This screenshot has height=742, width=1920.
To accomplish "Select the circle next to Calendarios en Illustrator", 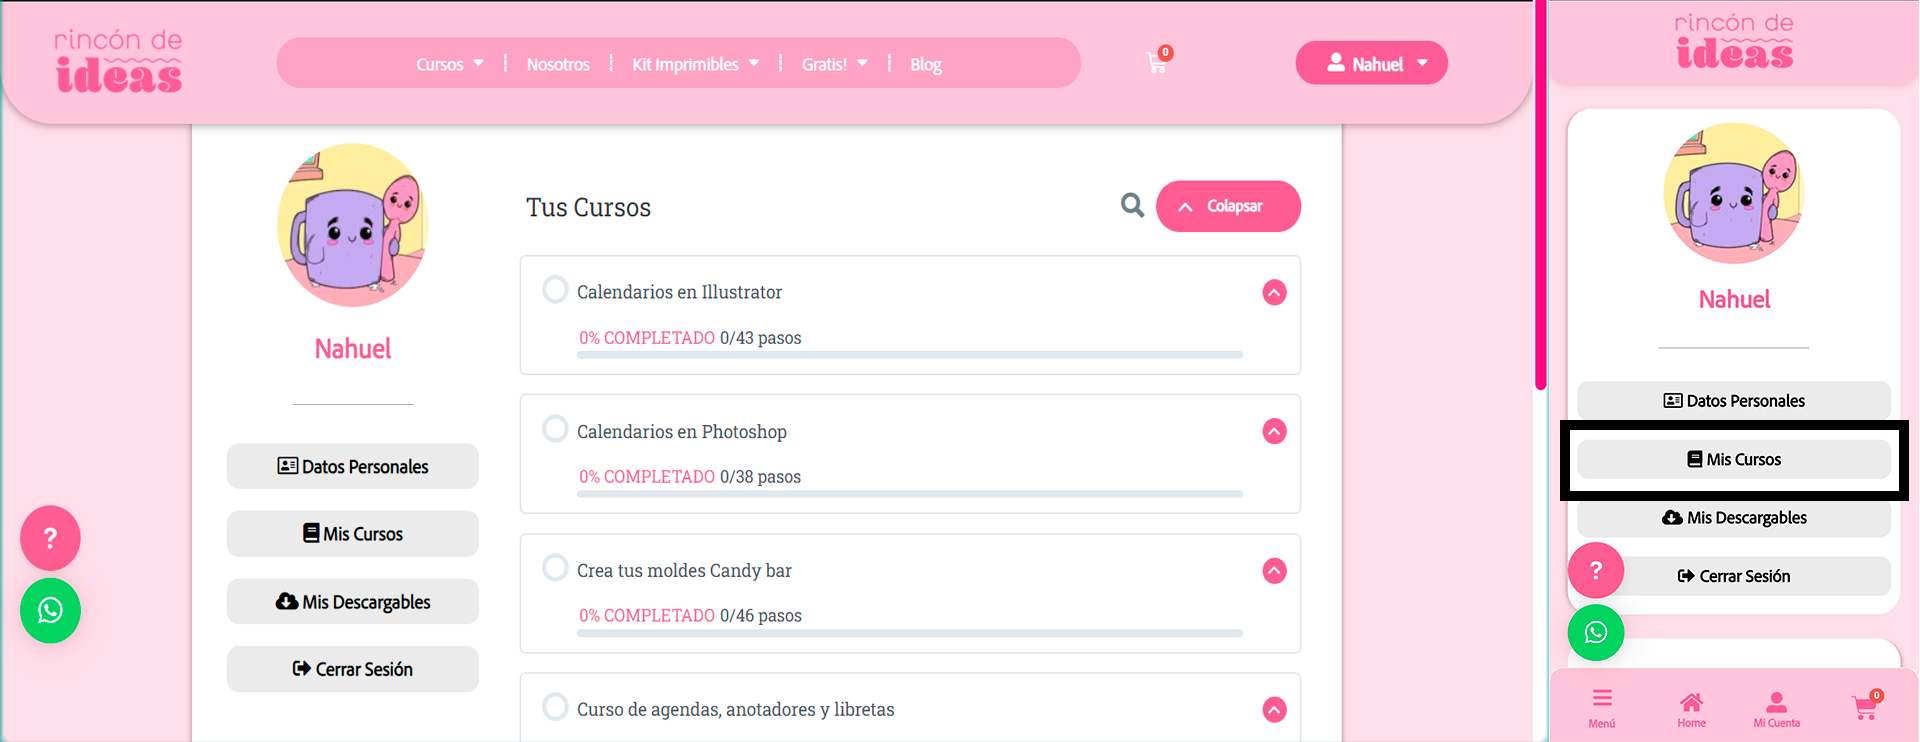I will point(555,290).
